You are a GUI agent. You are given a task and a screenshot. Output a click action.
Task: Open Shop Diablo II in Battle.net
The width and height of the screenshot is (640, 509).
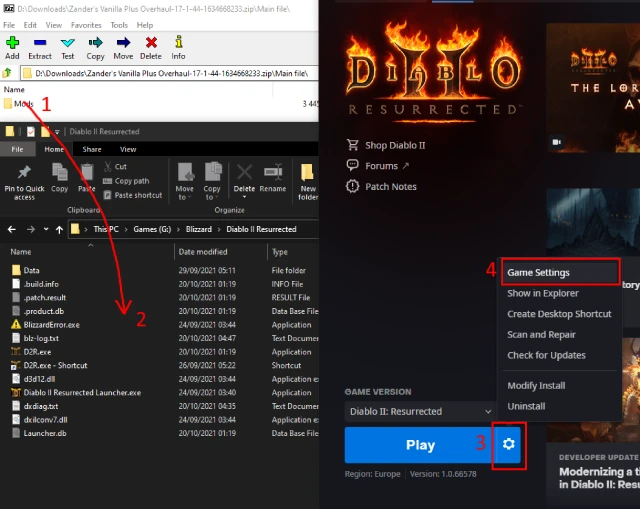point(386,145)
